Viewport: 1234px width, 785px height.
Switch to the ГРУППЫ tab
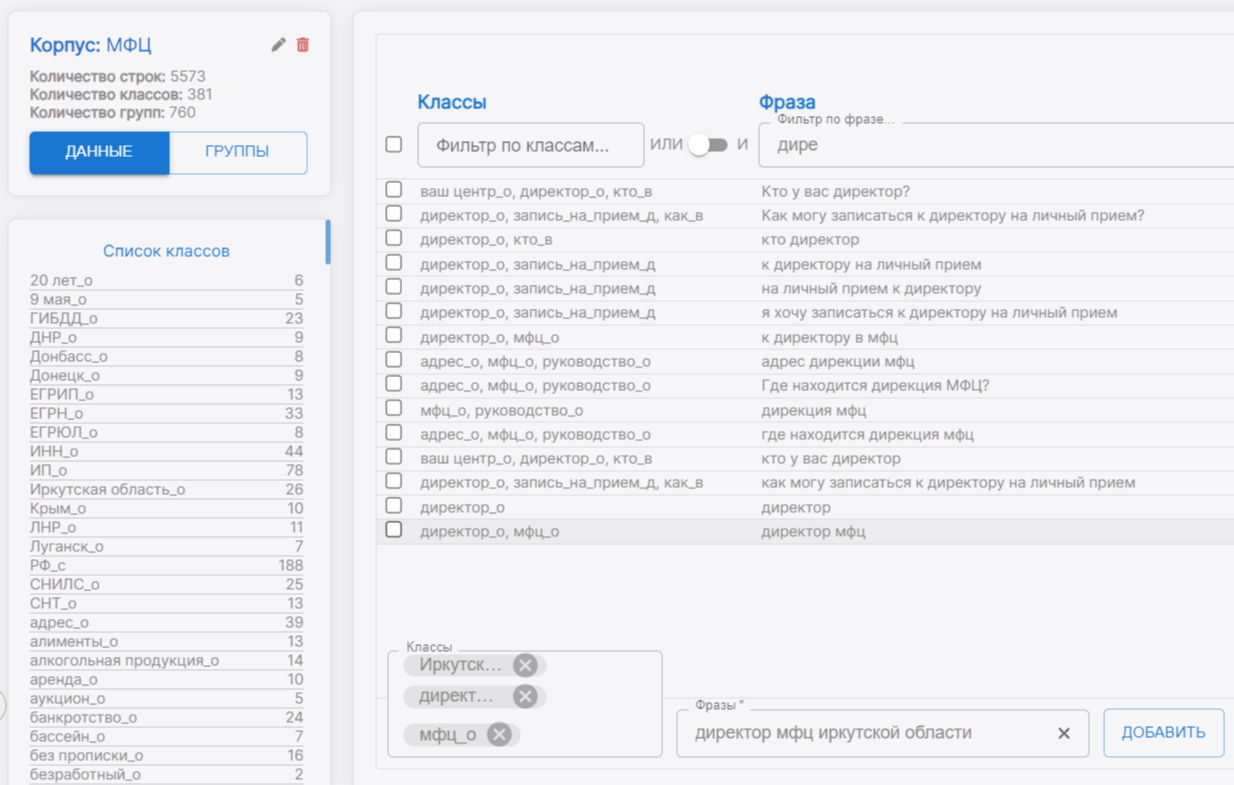point(237,152)
